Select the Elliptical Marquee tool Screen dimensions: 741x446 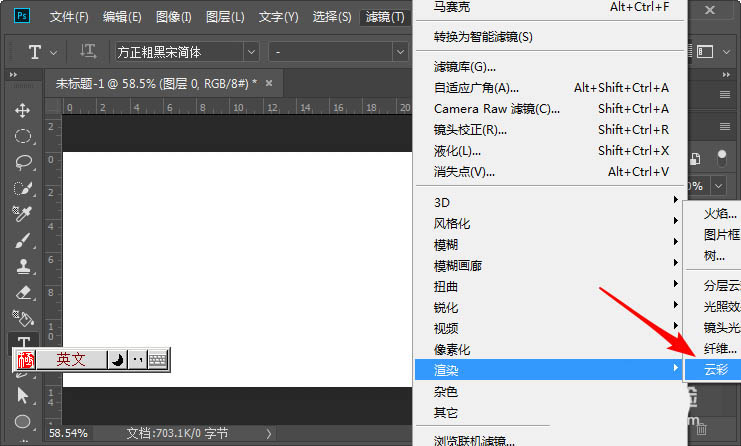point(23,137)
